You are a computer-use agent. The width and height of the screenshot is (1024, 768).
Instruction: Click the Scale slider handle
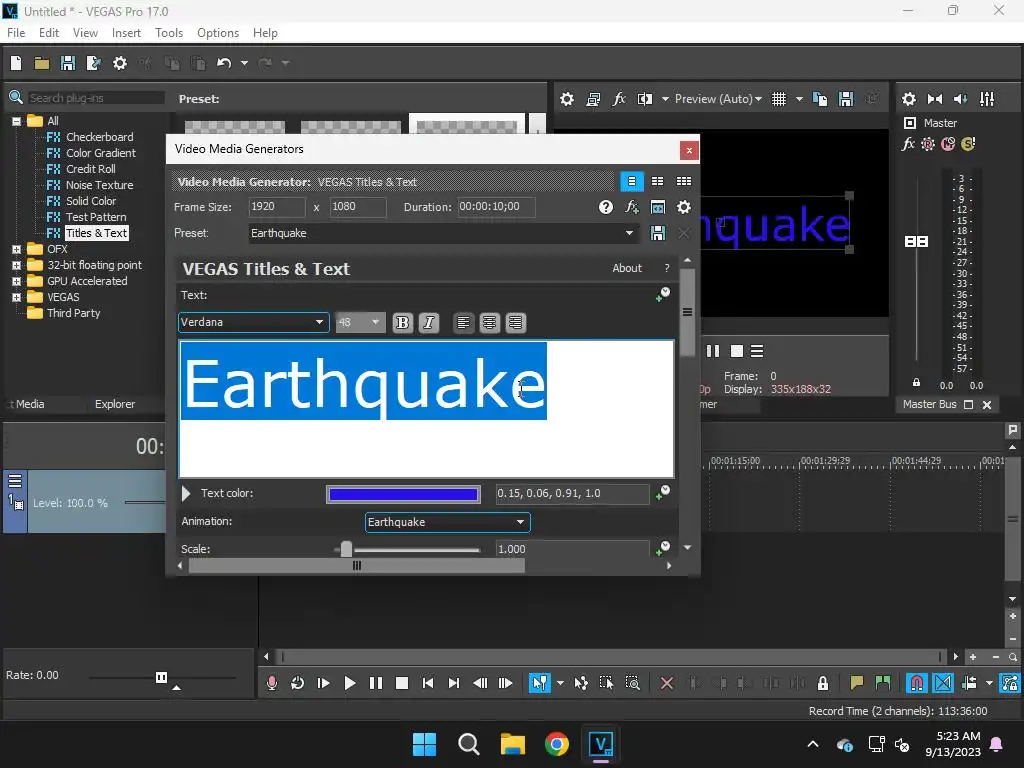click(x=346, y=549)
